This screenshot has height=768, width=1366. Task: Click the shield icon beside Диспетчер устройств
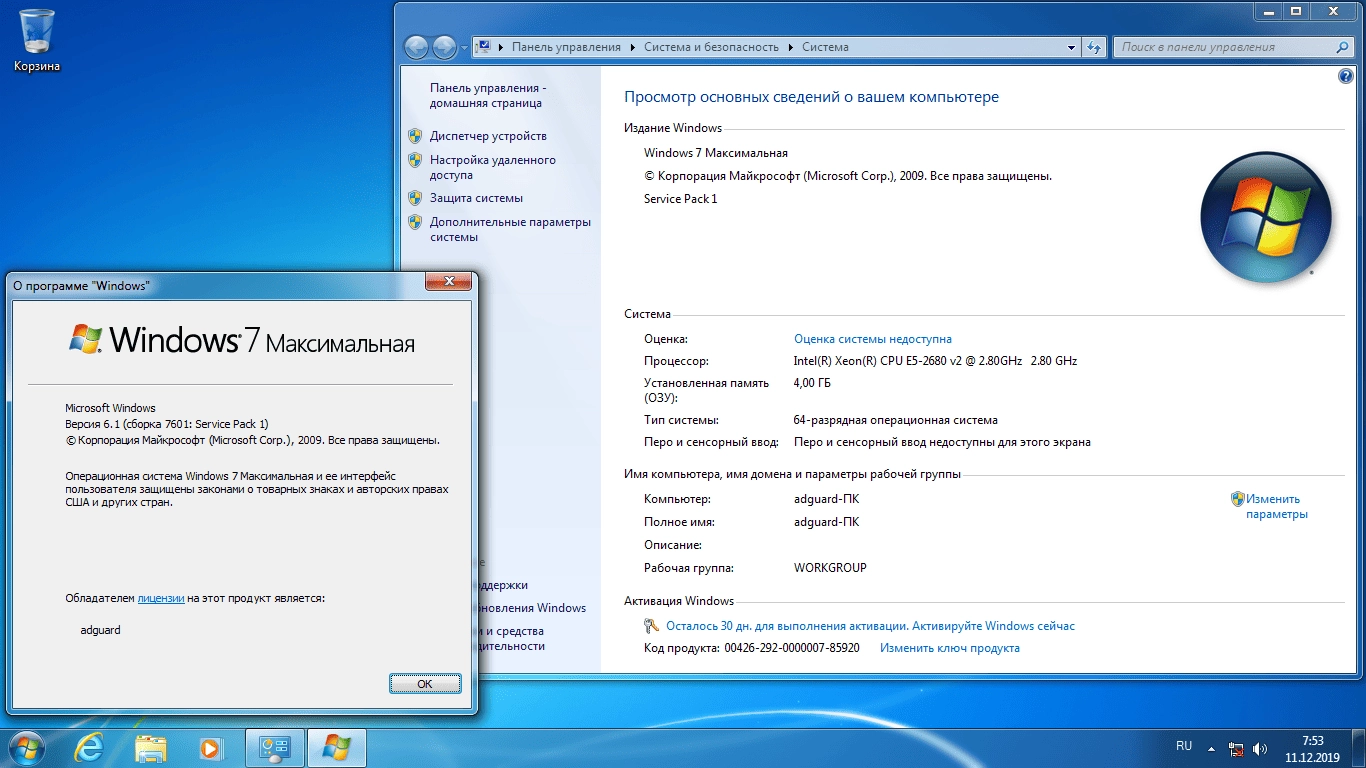416,136
